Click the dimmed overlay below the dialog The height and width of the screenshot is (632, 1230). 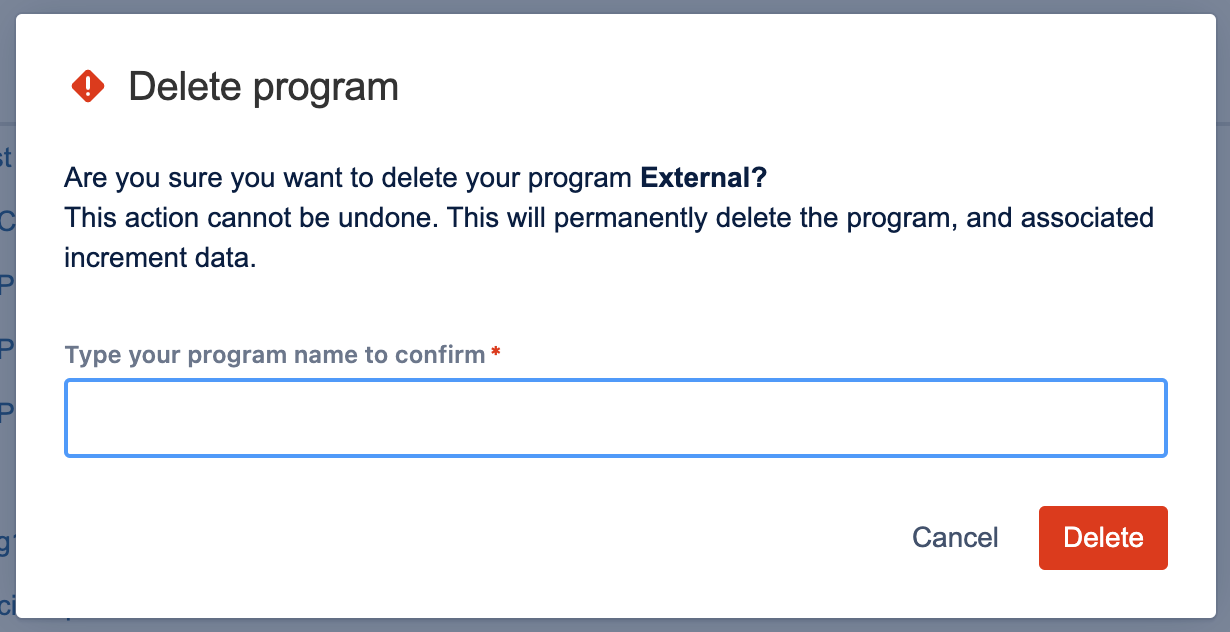[615, 625]
